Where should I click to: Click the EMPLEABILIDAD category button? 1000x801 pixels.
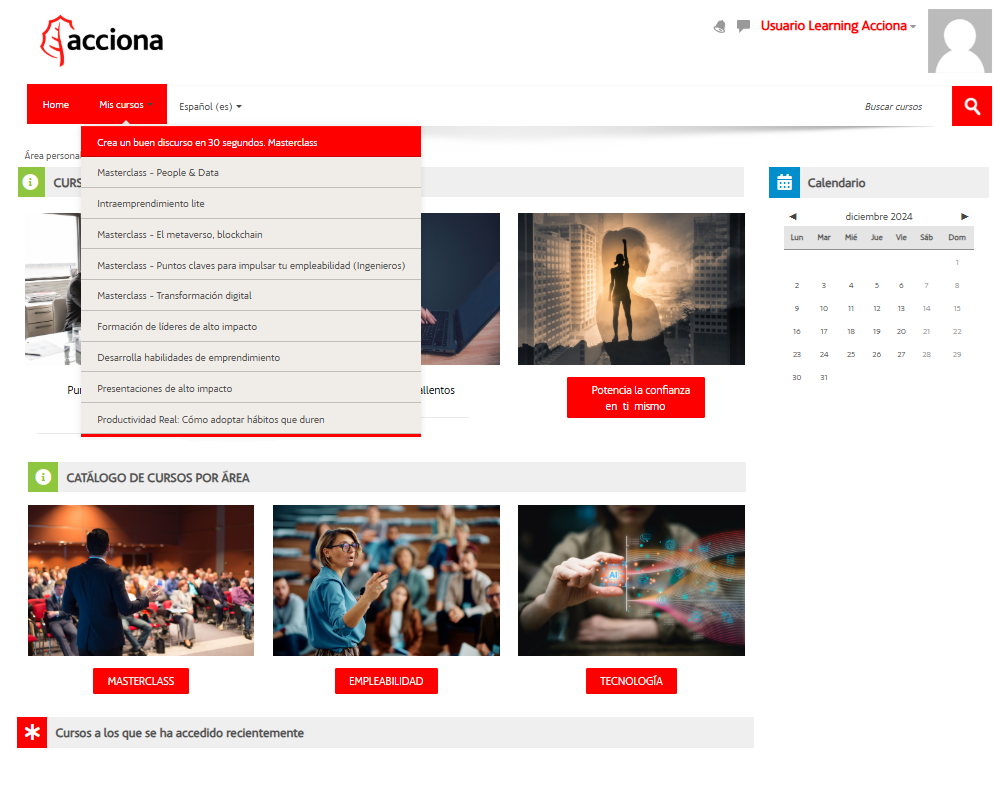pos(386,681)
